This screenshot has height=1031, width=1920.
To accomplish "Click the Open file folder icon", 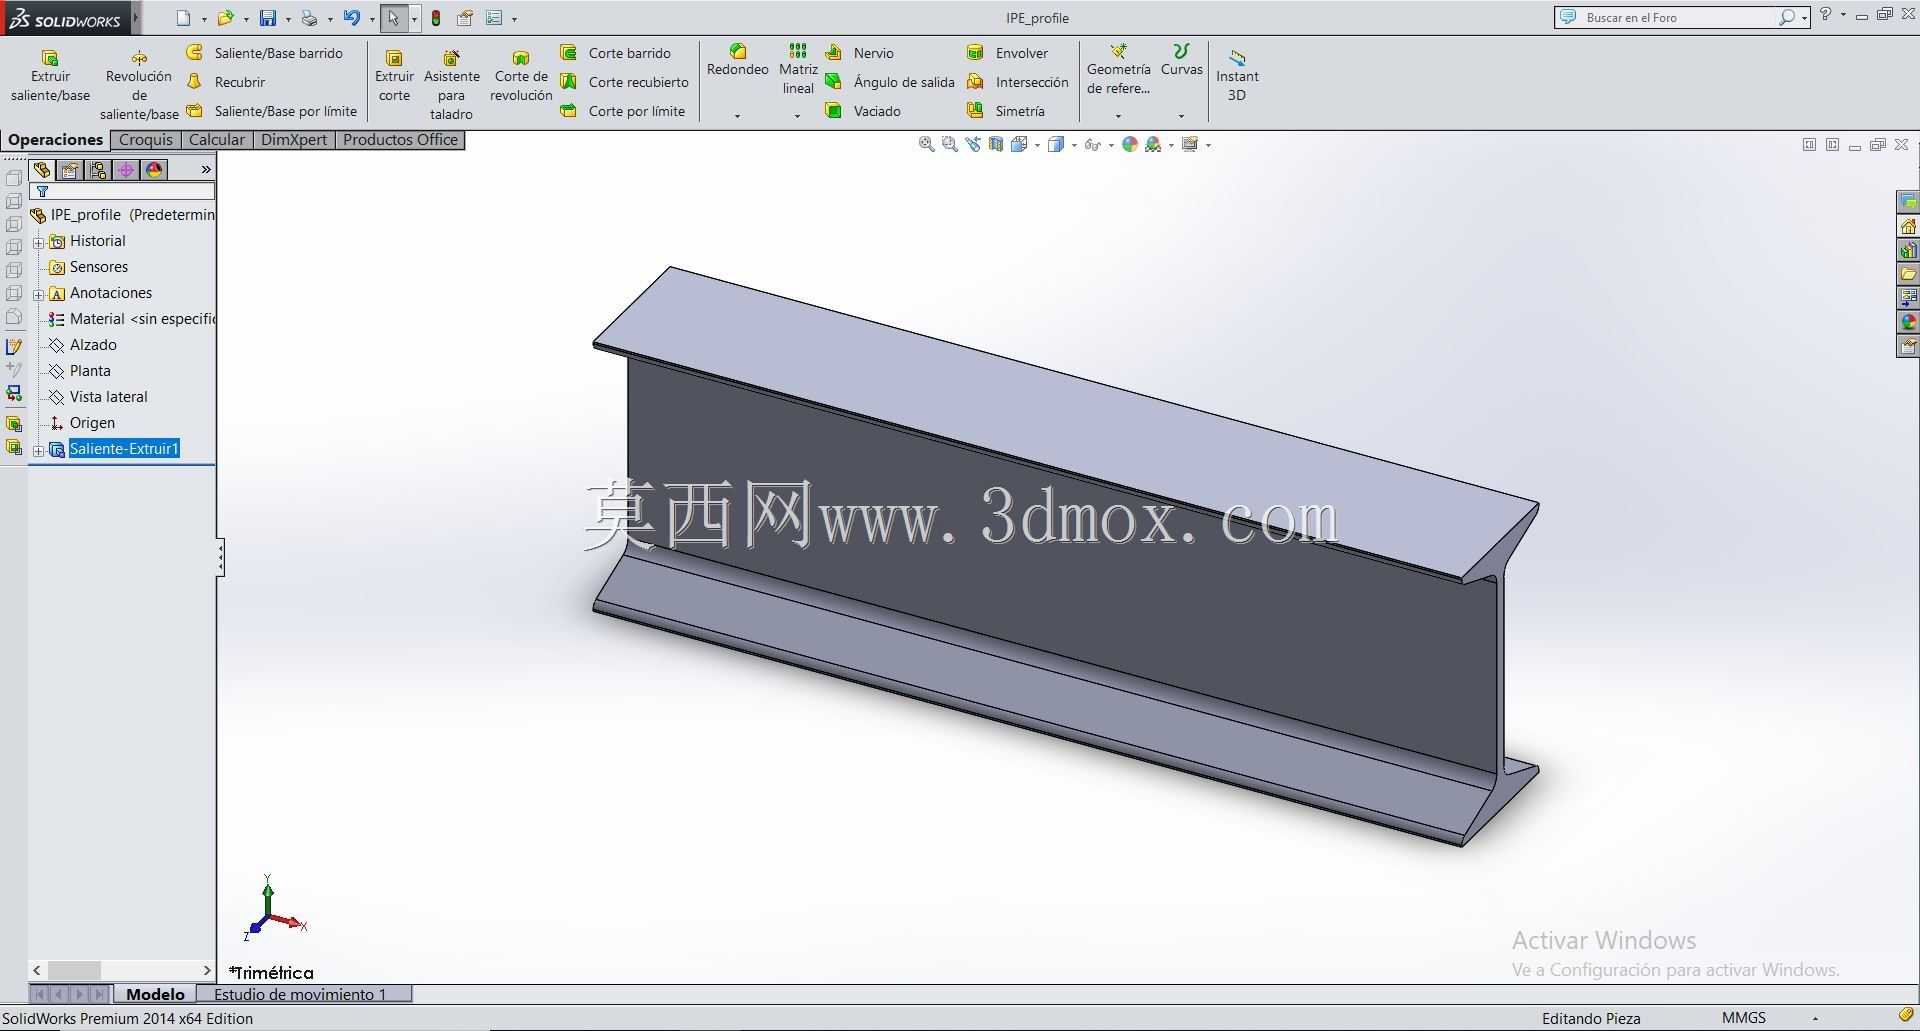I will [225, 18].
